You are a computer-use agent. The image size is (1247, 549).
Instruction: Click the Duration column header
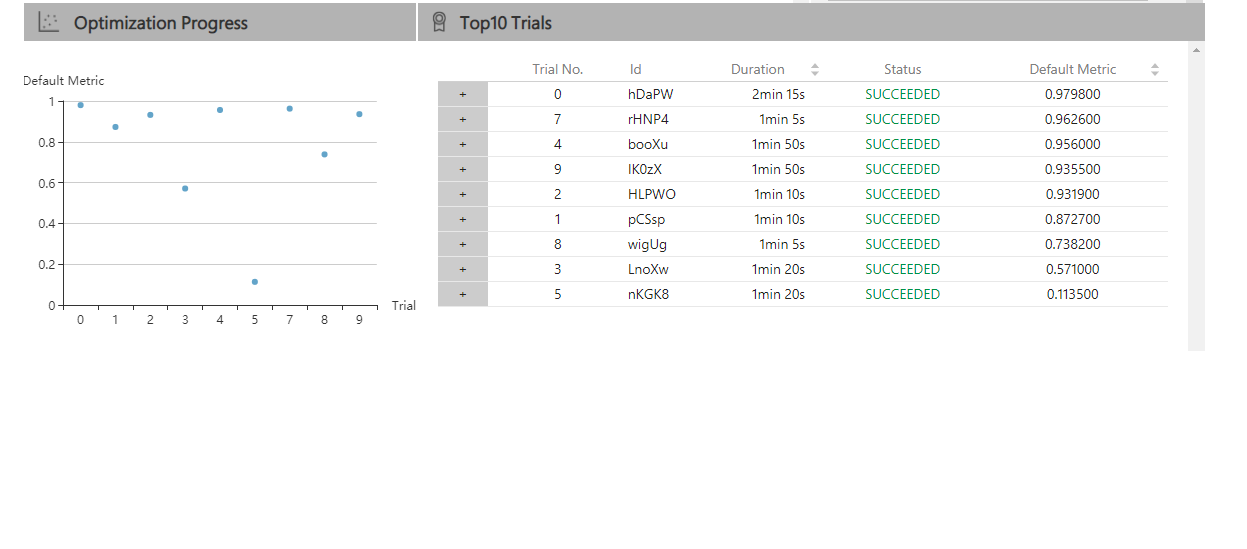click(757, 69)
